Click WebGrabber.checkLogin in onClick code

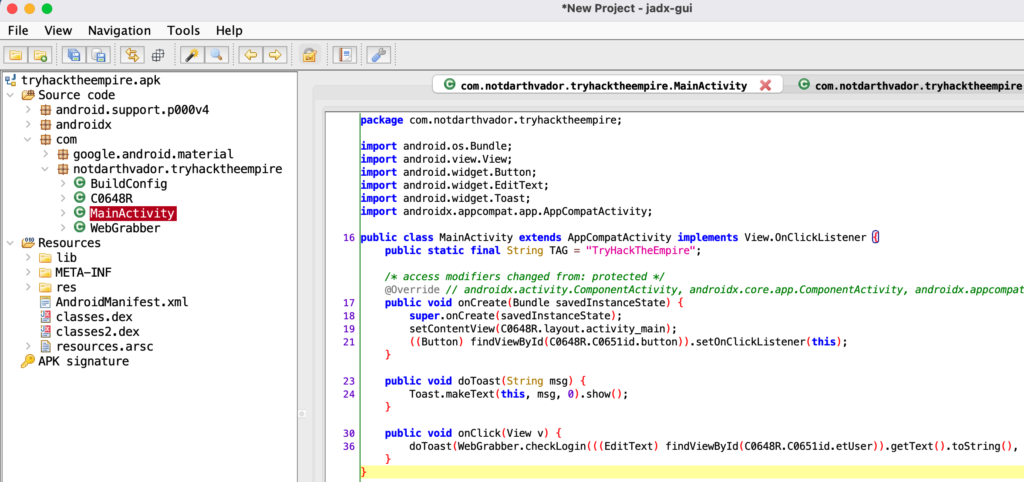520,446
